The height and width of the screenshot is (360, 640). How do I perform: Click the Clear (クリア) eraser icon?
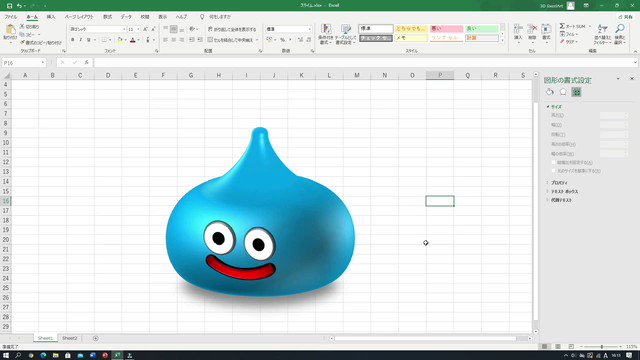pyautogui.click(x=562, y=42)
